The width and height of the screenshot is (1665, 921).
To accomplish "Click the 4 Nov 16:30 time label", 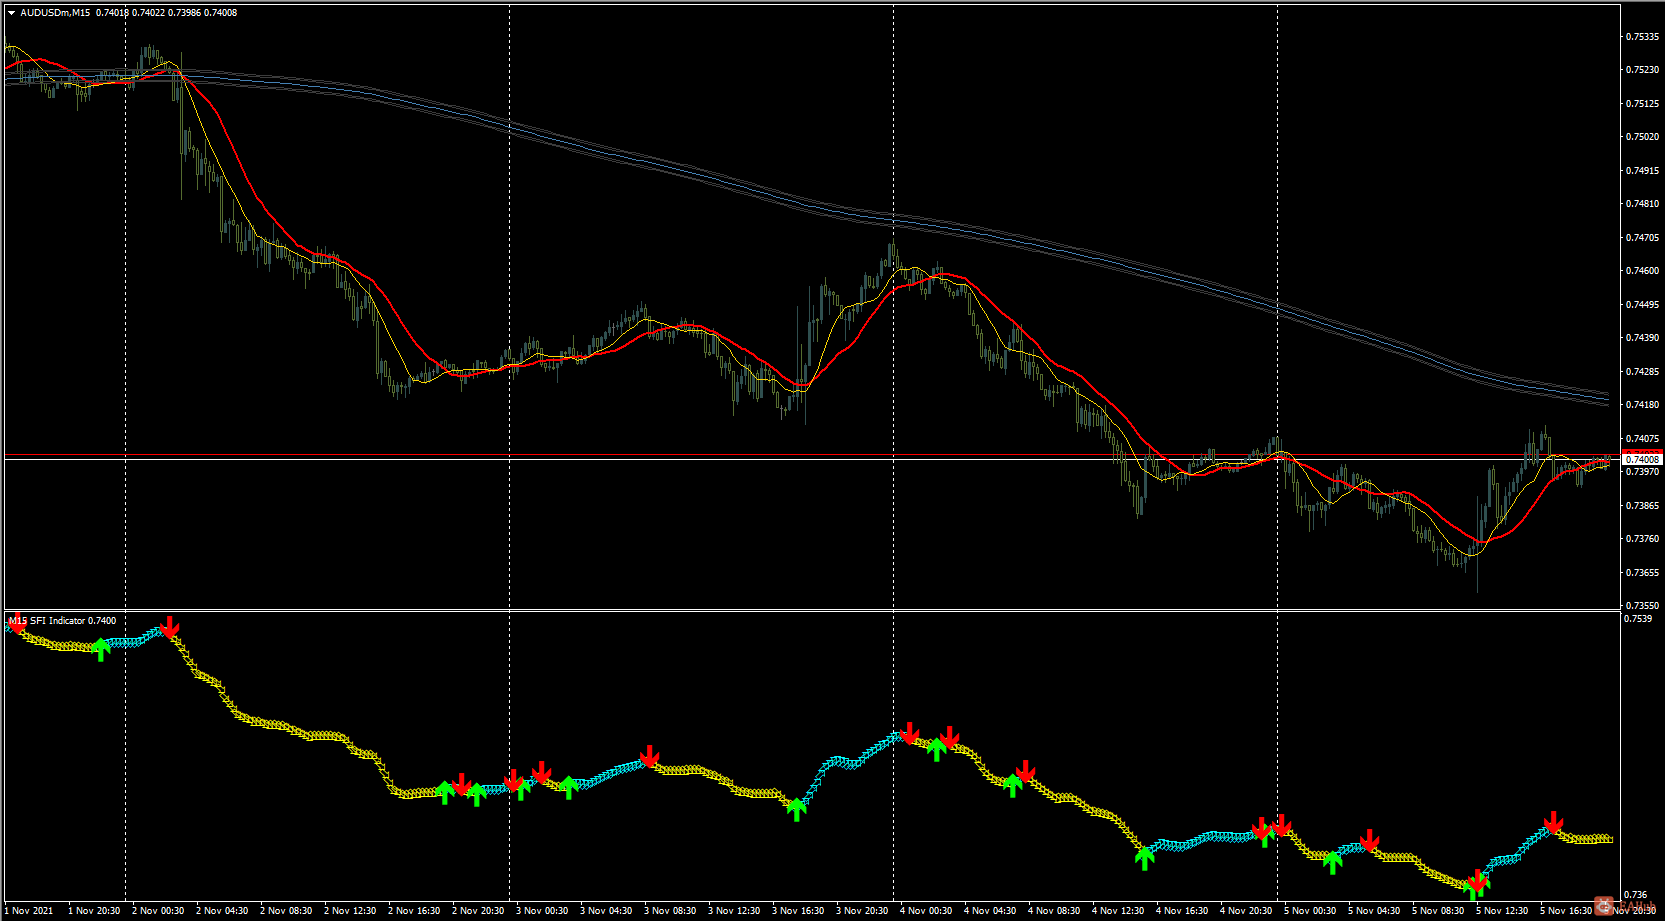I will (1182, 911).
